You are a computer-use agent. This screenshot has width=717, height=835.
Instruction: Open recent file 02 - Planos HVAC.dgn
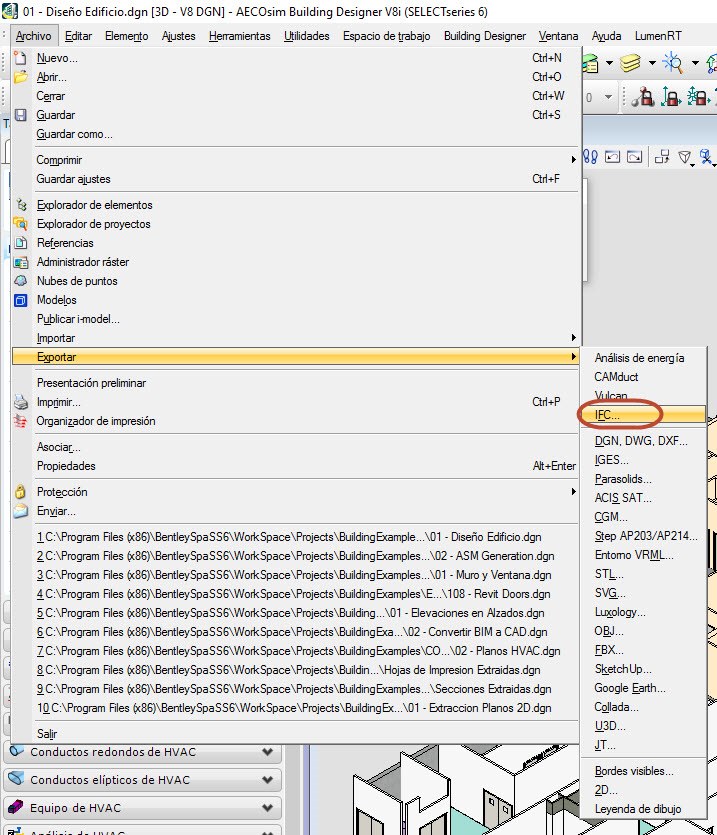(x=295, y=651)
